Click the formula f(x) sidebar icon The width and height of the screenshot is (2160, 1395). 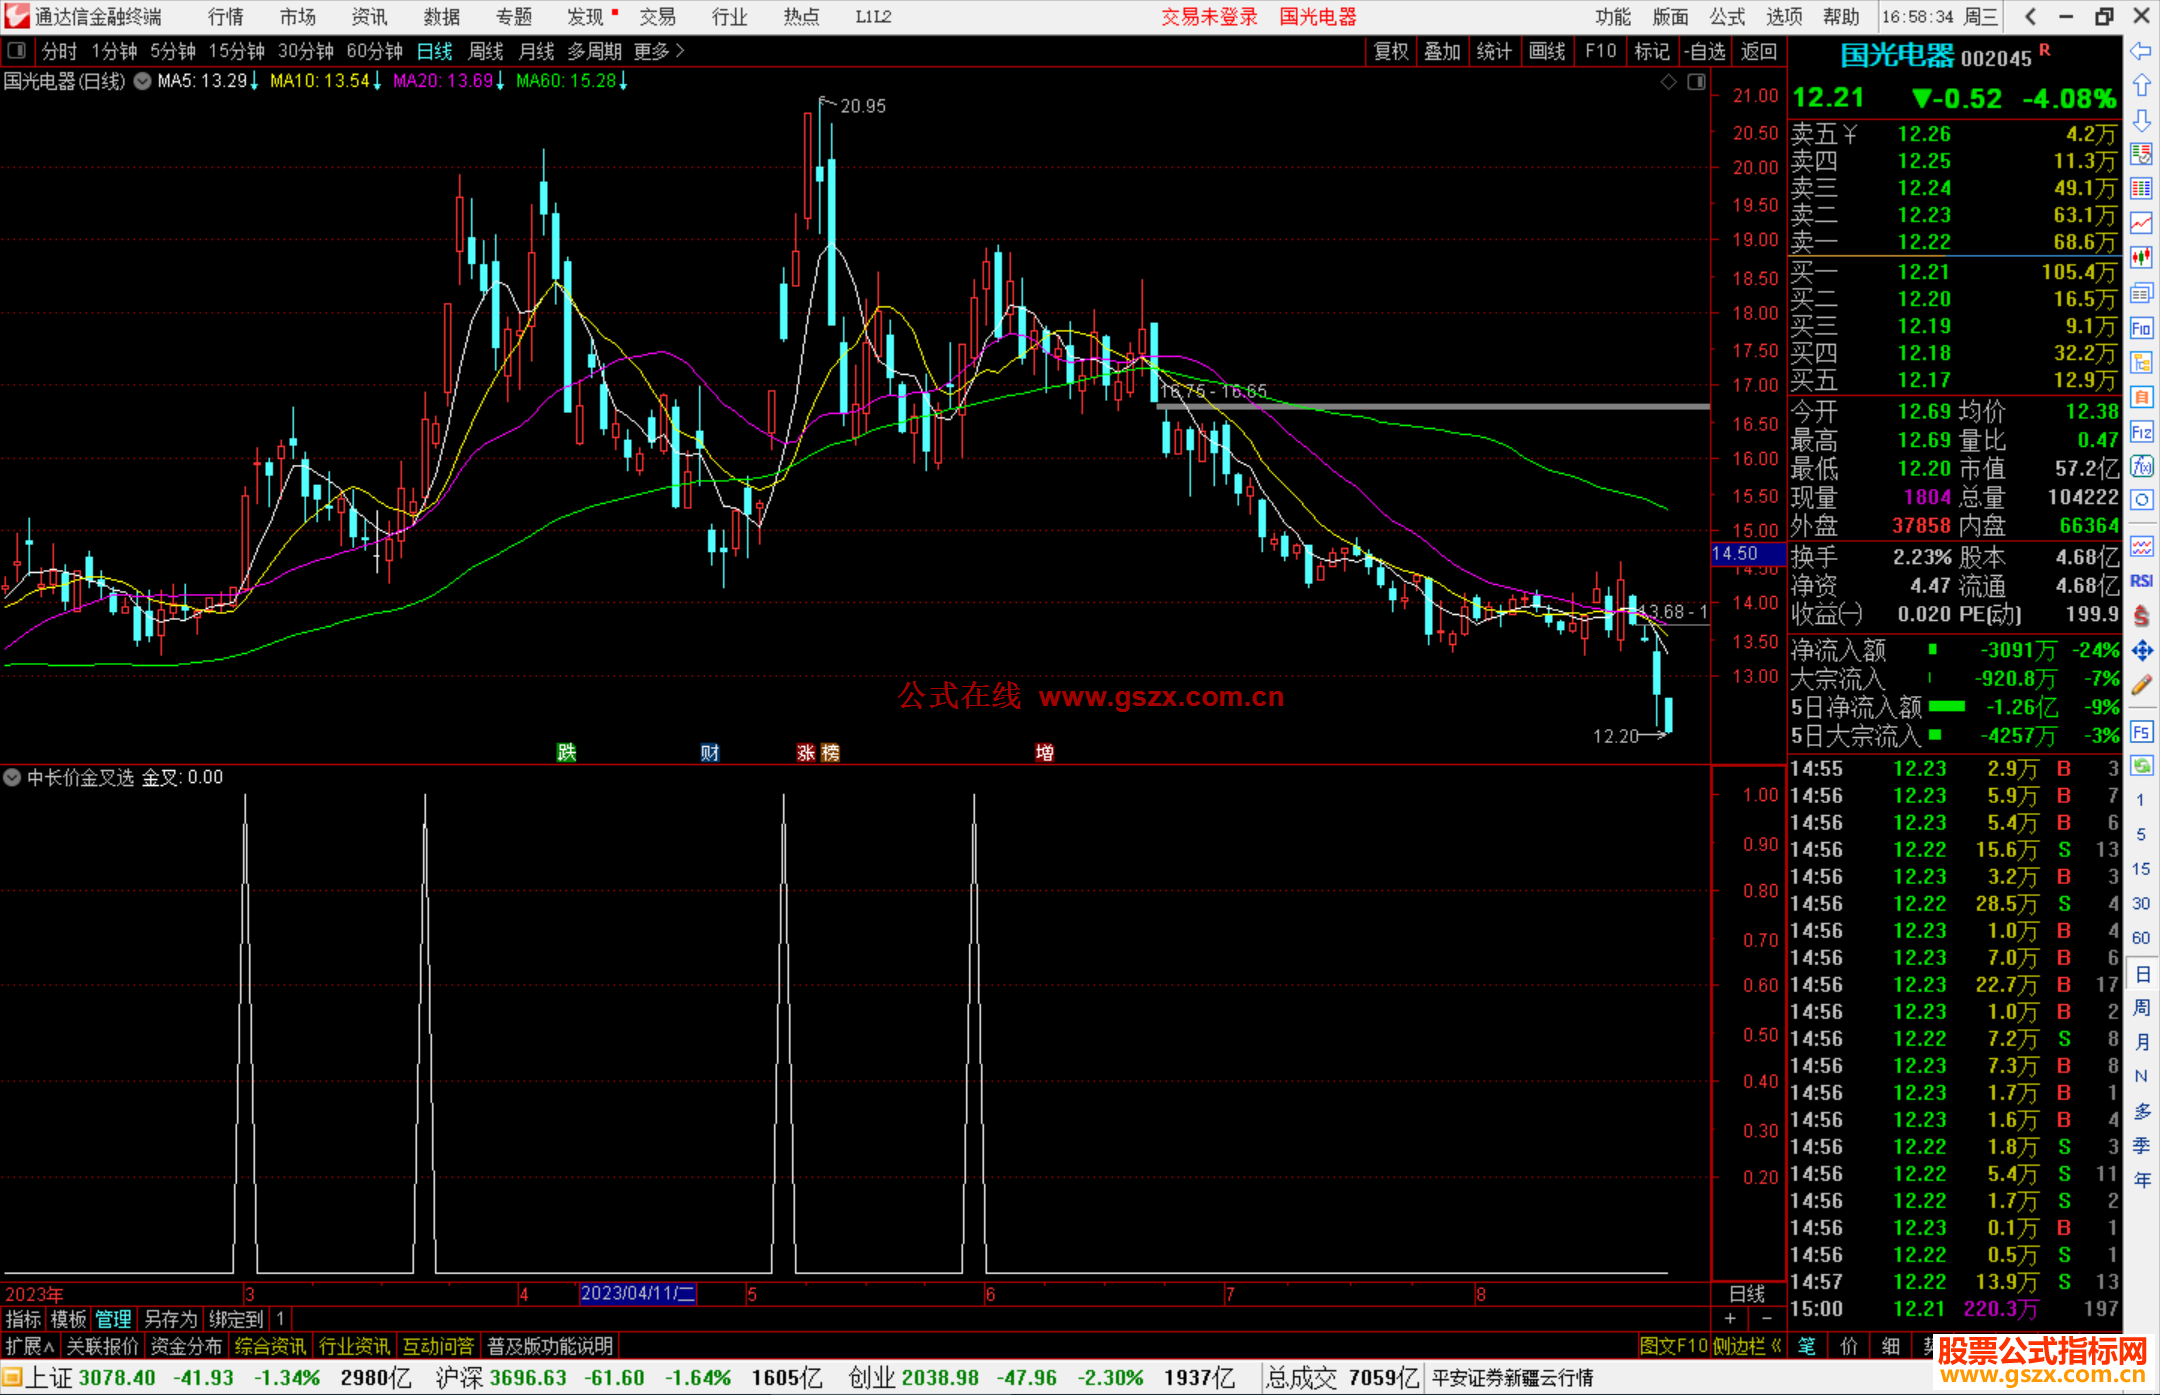2141,466
